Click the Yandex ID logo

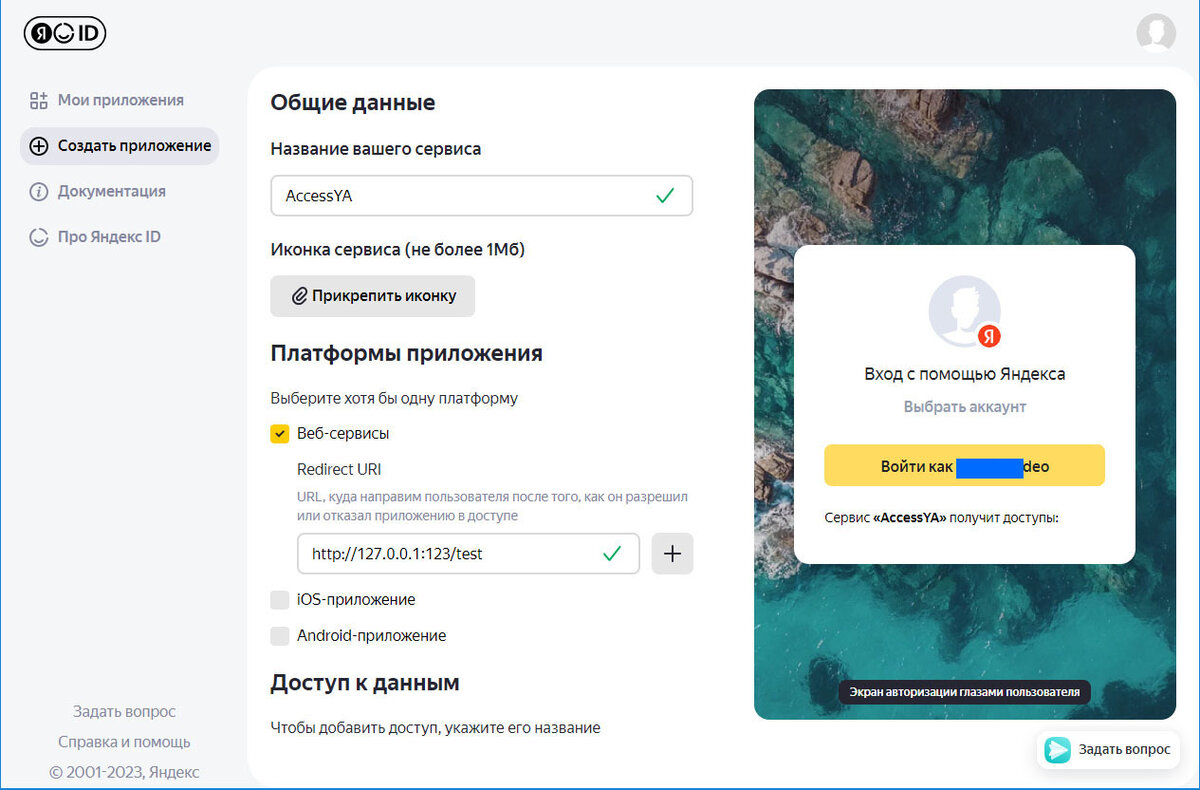[x=65, y=33]
